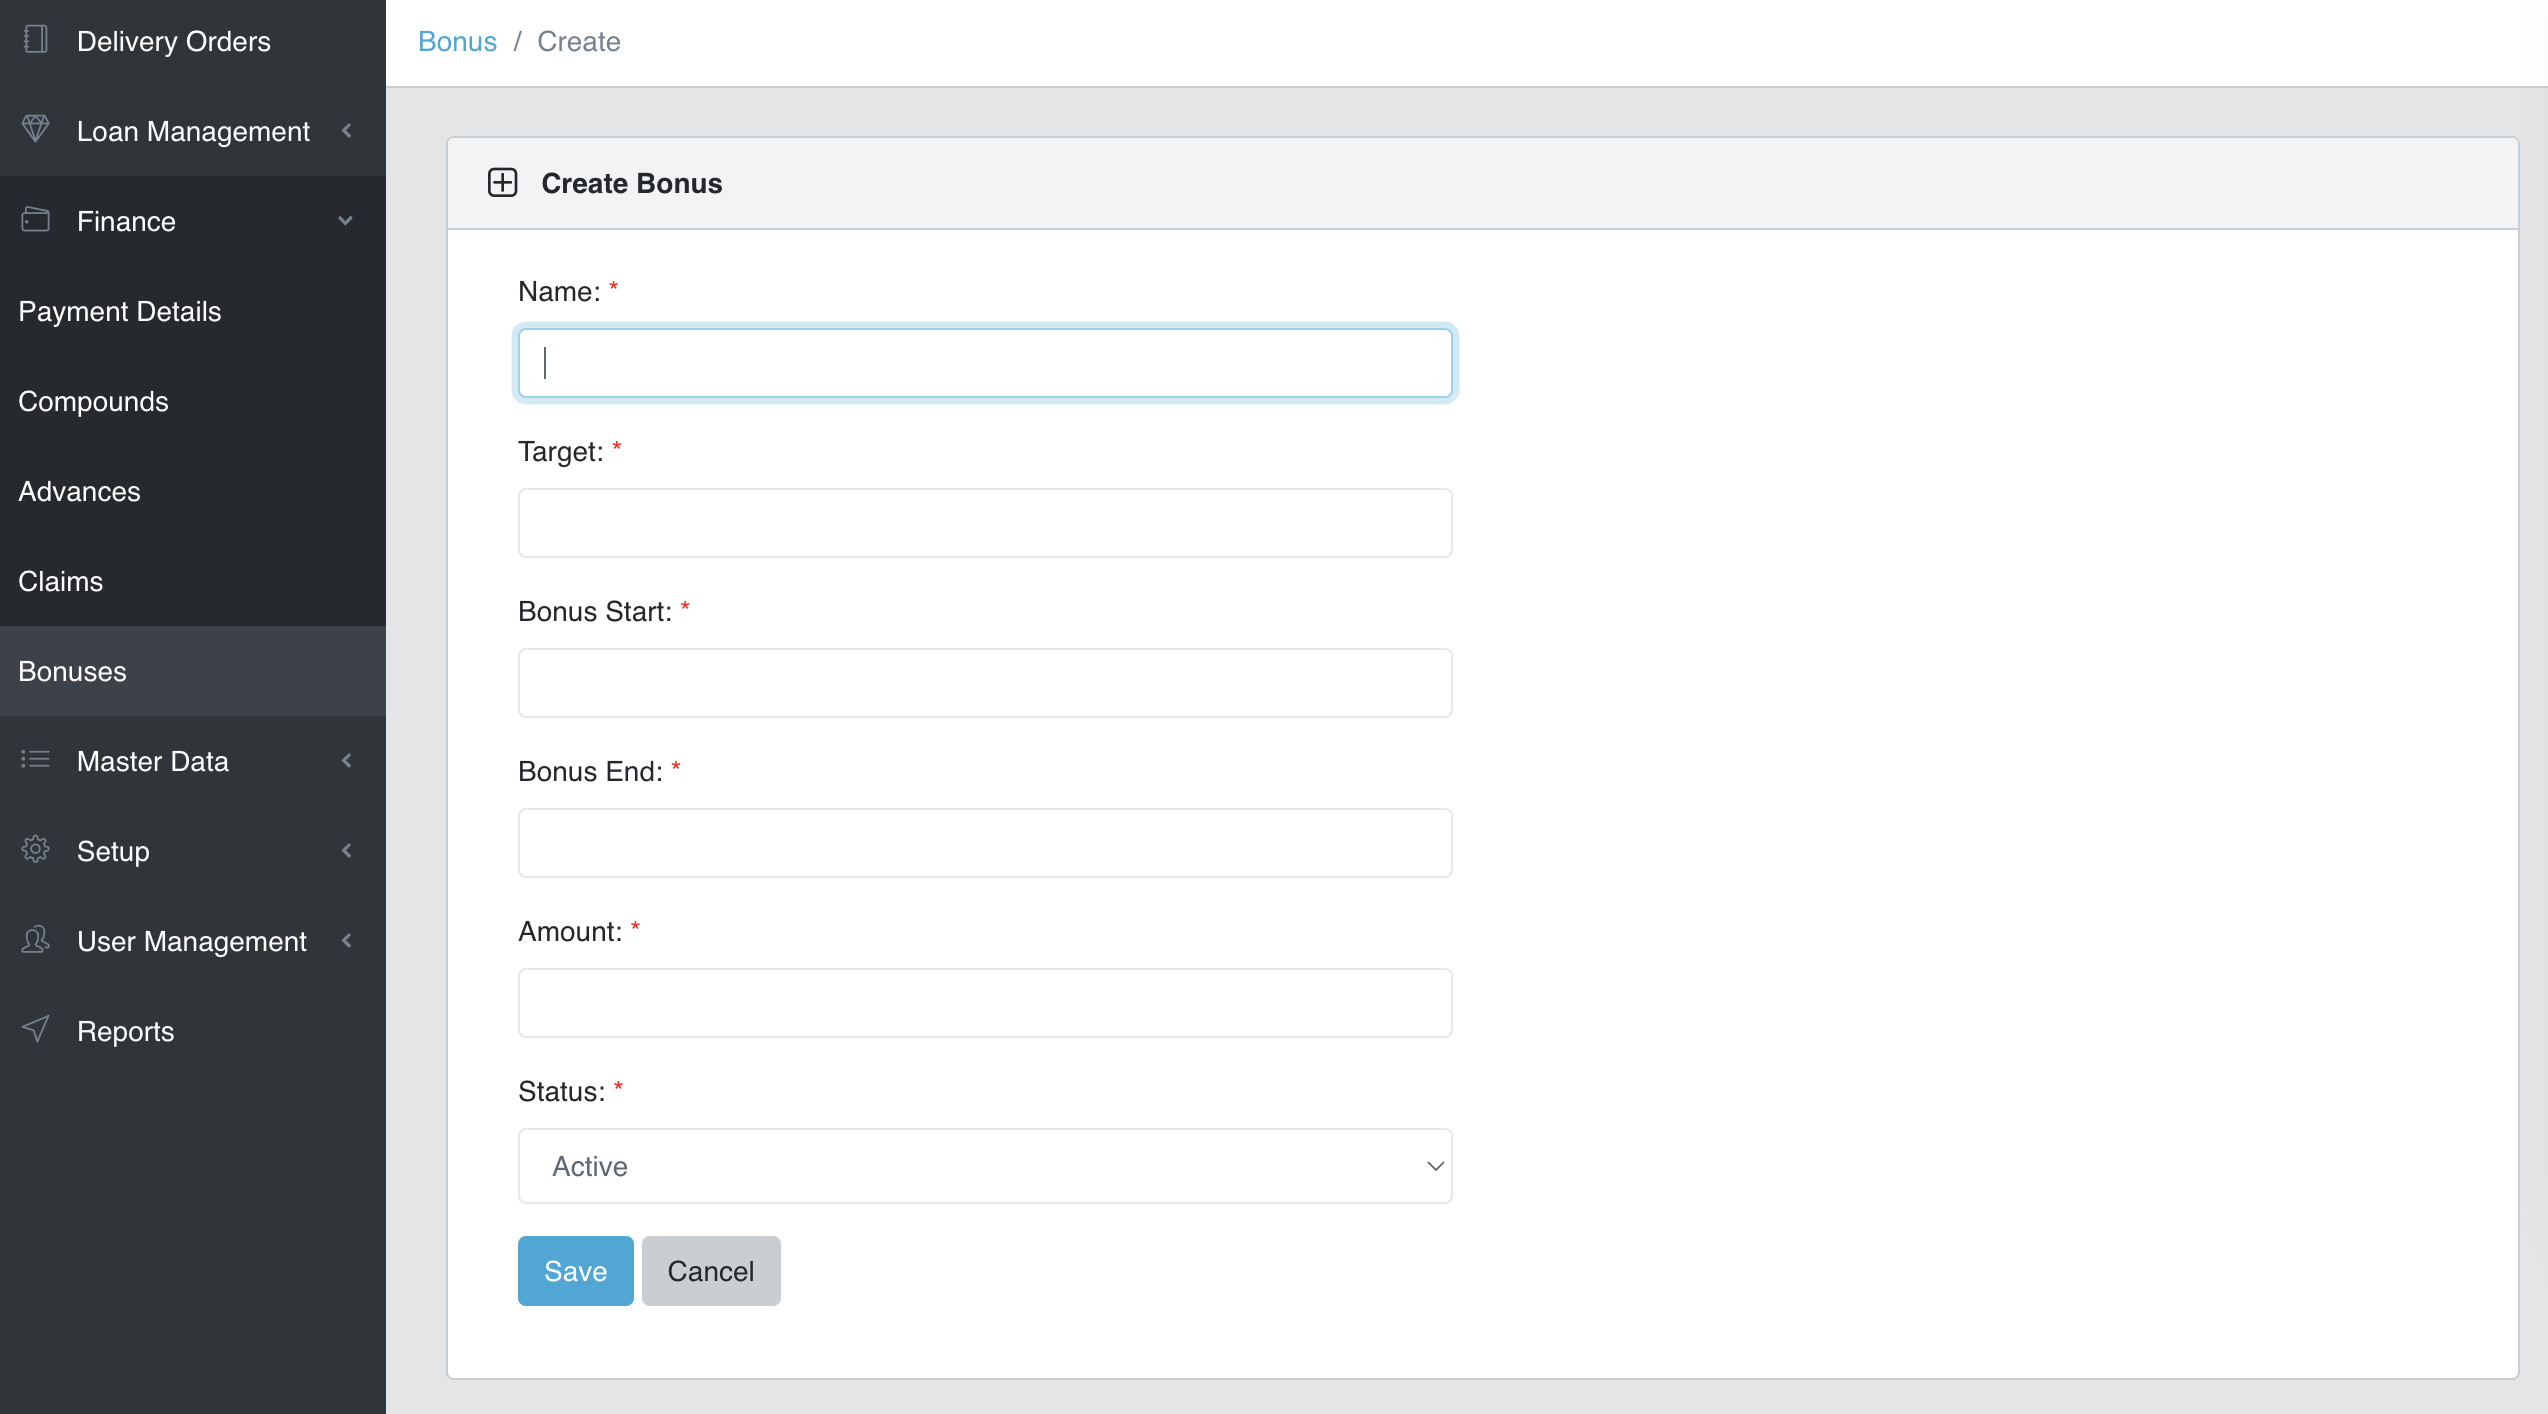Click the Master Data list icon
2548x1414 pixels.
(x=36, y=759)
